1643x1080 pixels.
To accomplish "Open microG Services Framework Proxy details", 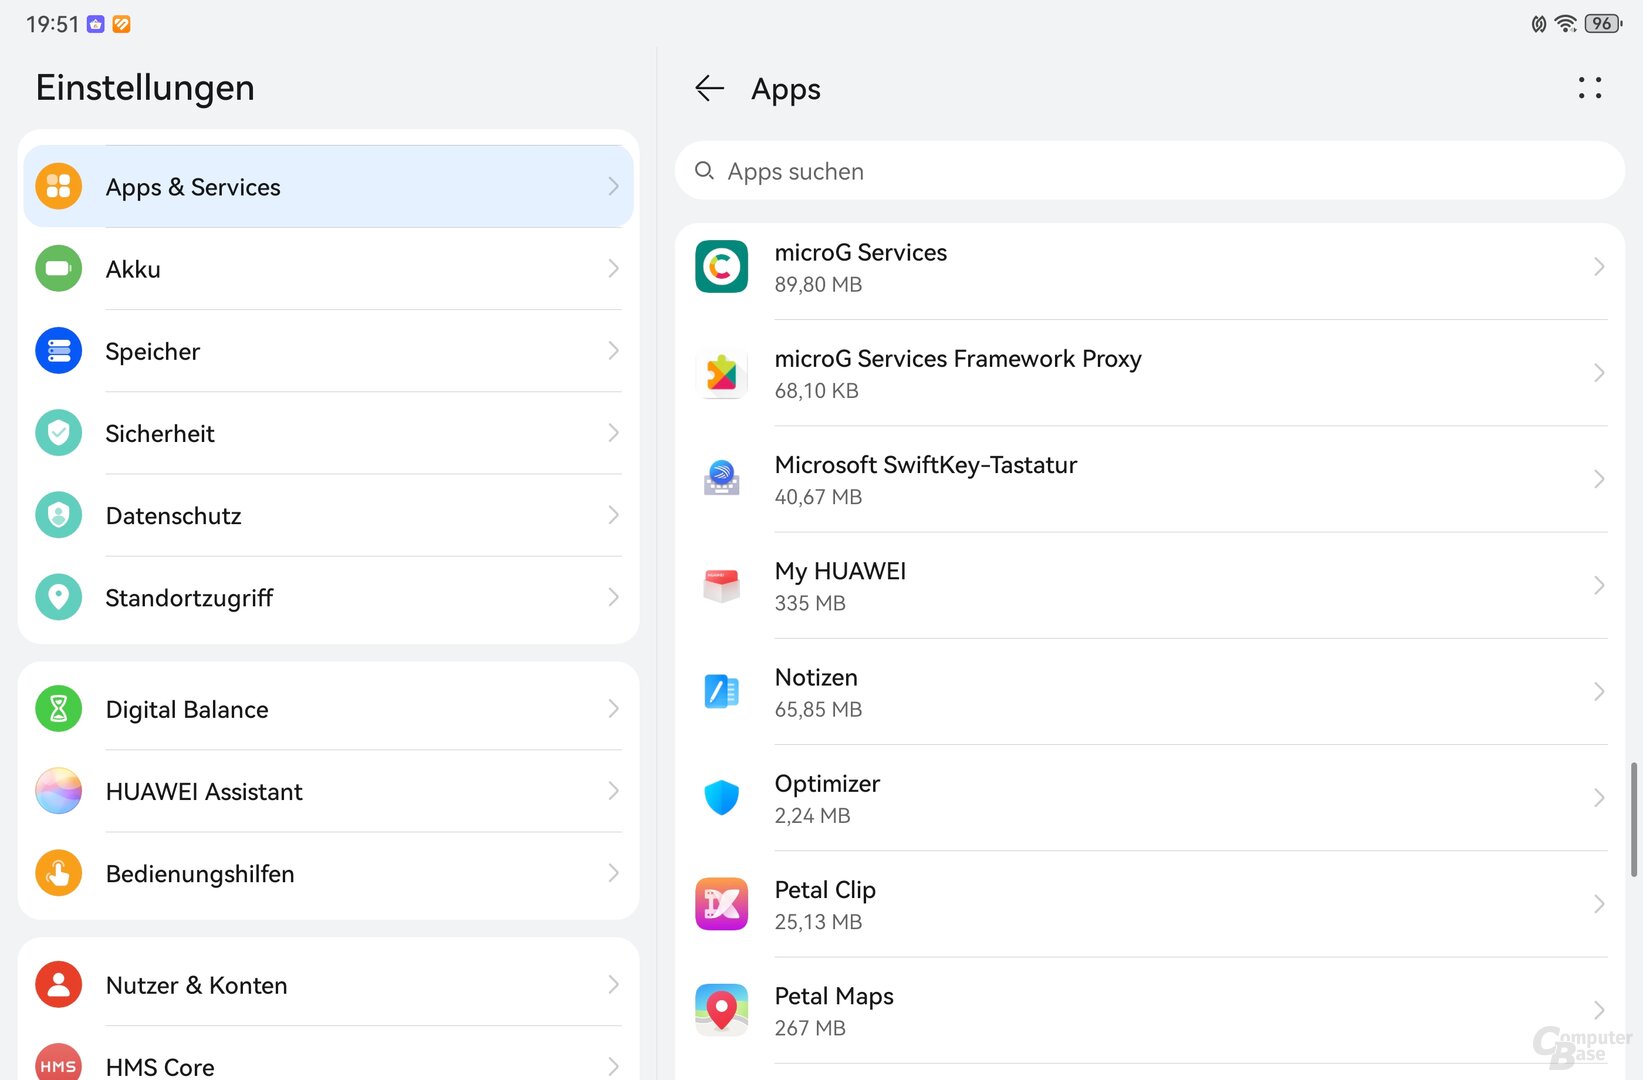I will coord(1150,373).
